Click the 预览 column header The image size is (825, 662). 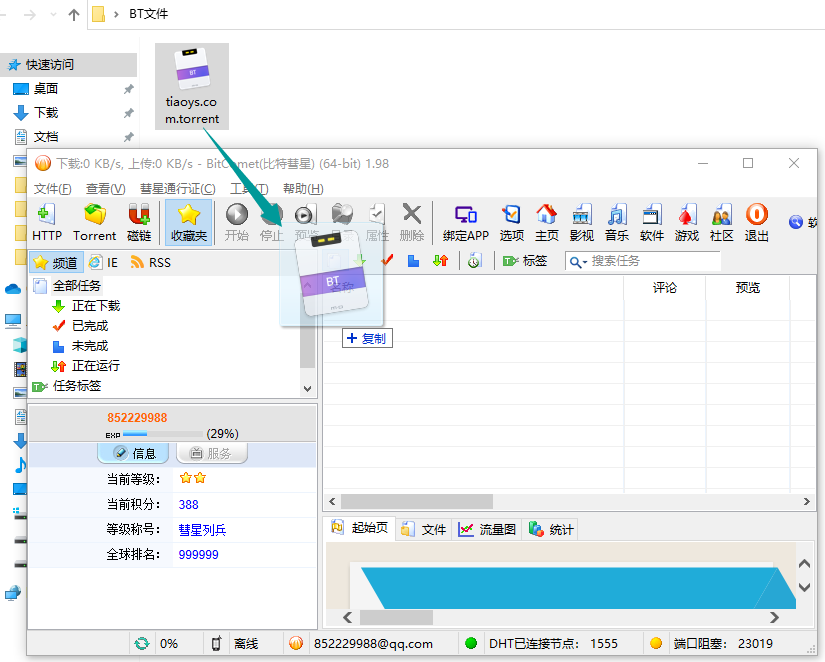pos(748,287)
